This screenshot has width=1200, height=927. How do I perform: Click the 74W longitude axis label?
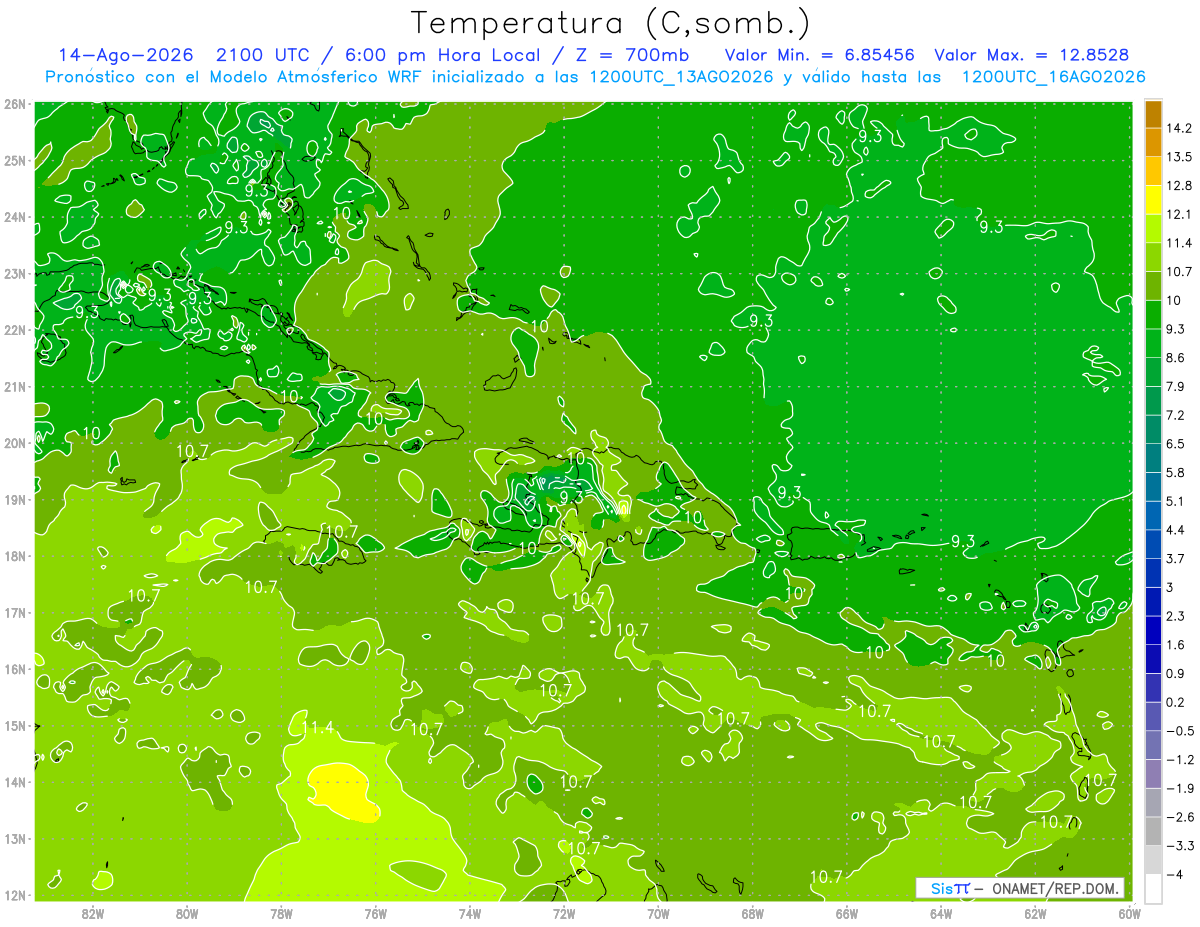tap(469, 913)
